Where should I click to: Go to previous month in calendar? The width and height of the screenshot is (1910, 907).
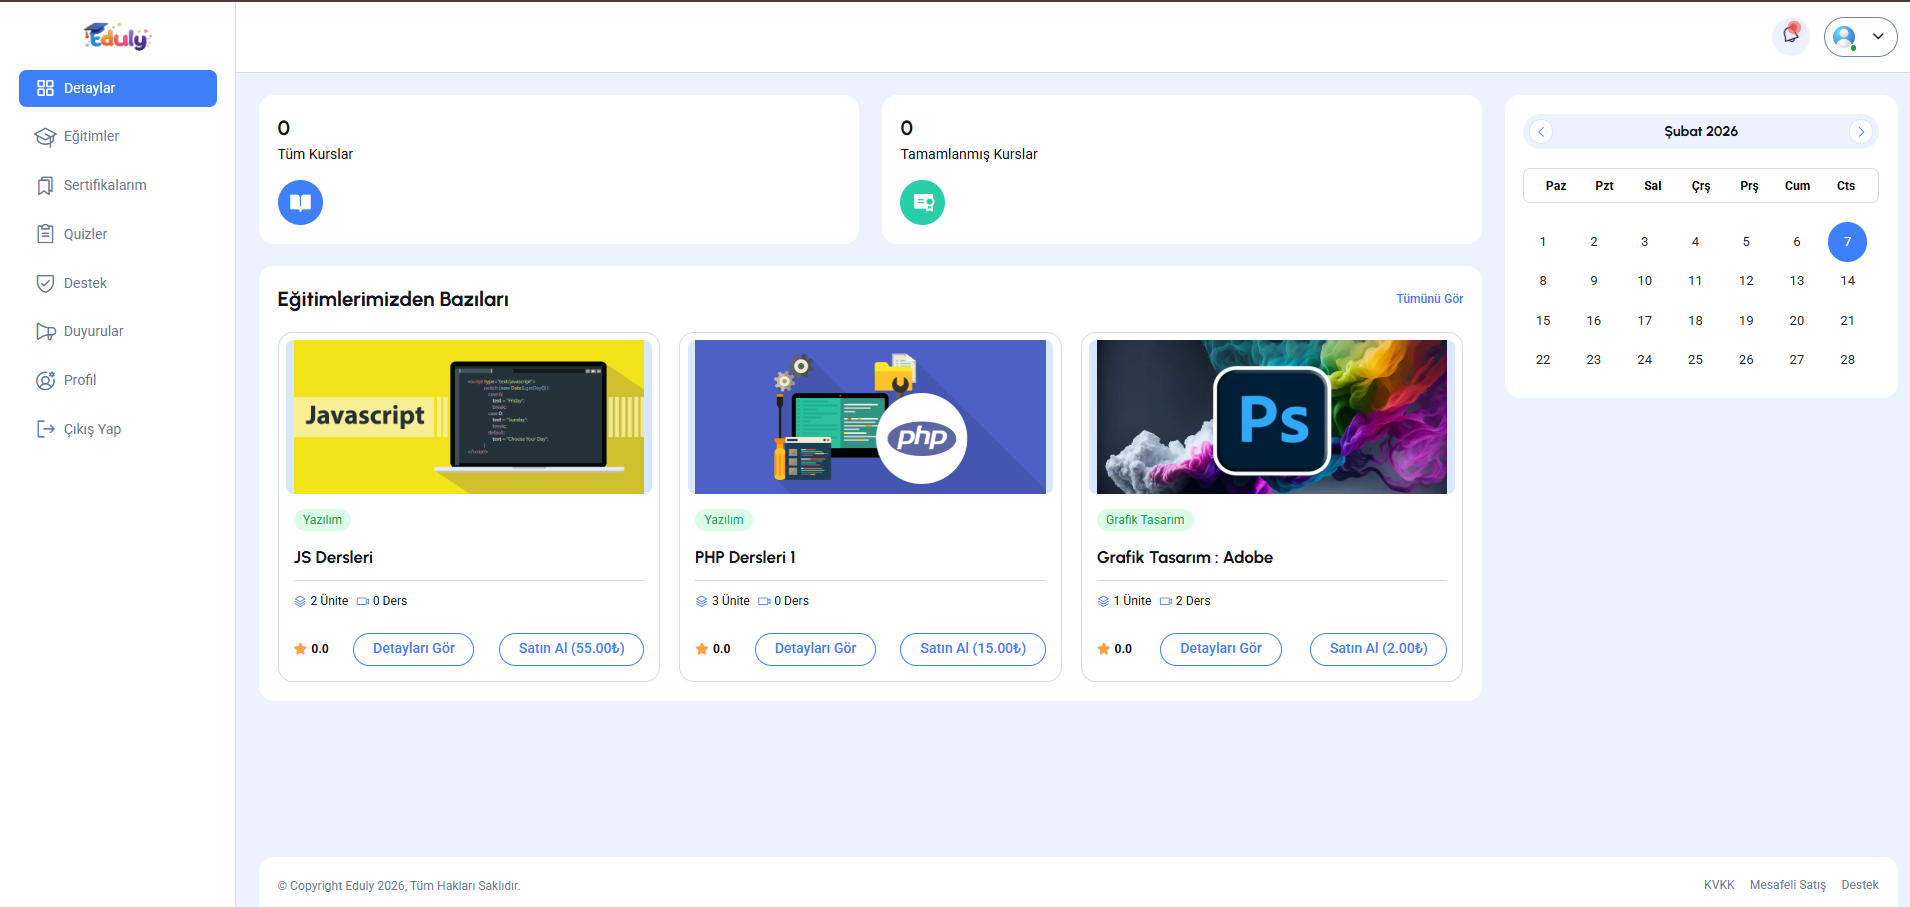[1541, 132]
